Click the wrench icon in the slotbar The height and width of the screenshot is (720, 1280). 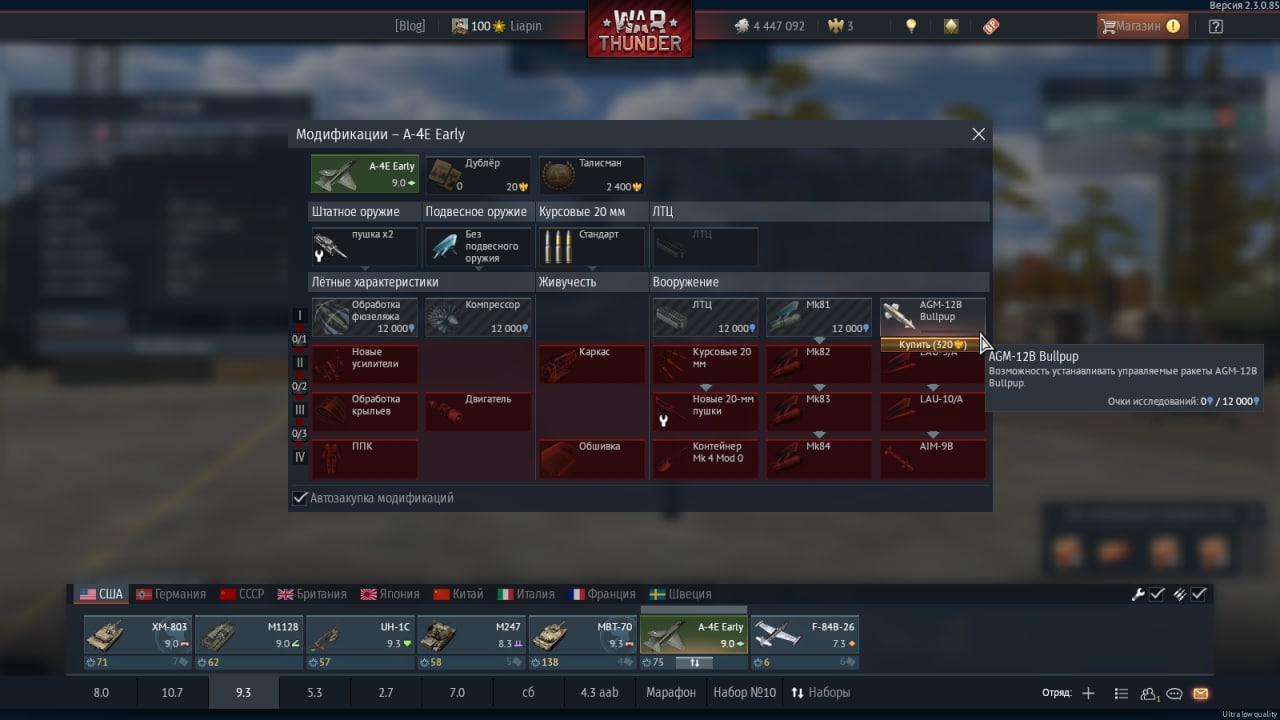click(1138, 594)
